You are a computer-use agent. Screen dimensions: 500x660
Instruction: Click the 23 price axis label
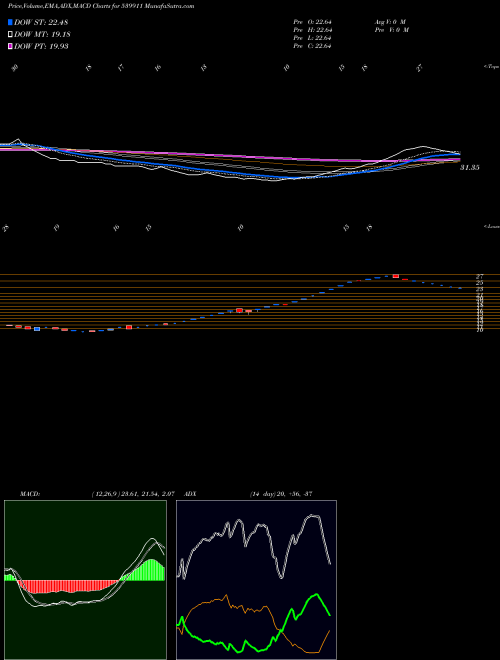click(x=479, y=290)
